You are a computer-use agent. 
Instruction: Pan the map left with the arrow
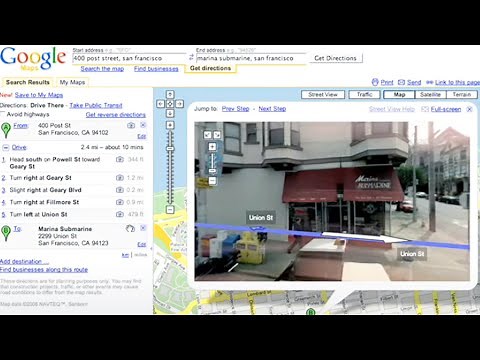(160, 104)
